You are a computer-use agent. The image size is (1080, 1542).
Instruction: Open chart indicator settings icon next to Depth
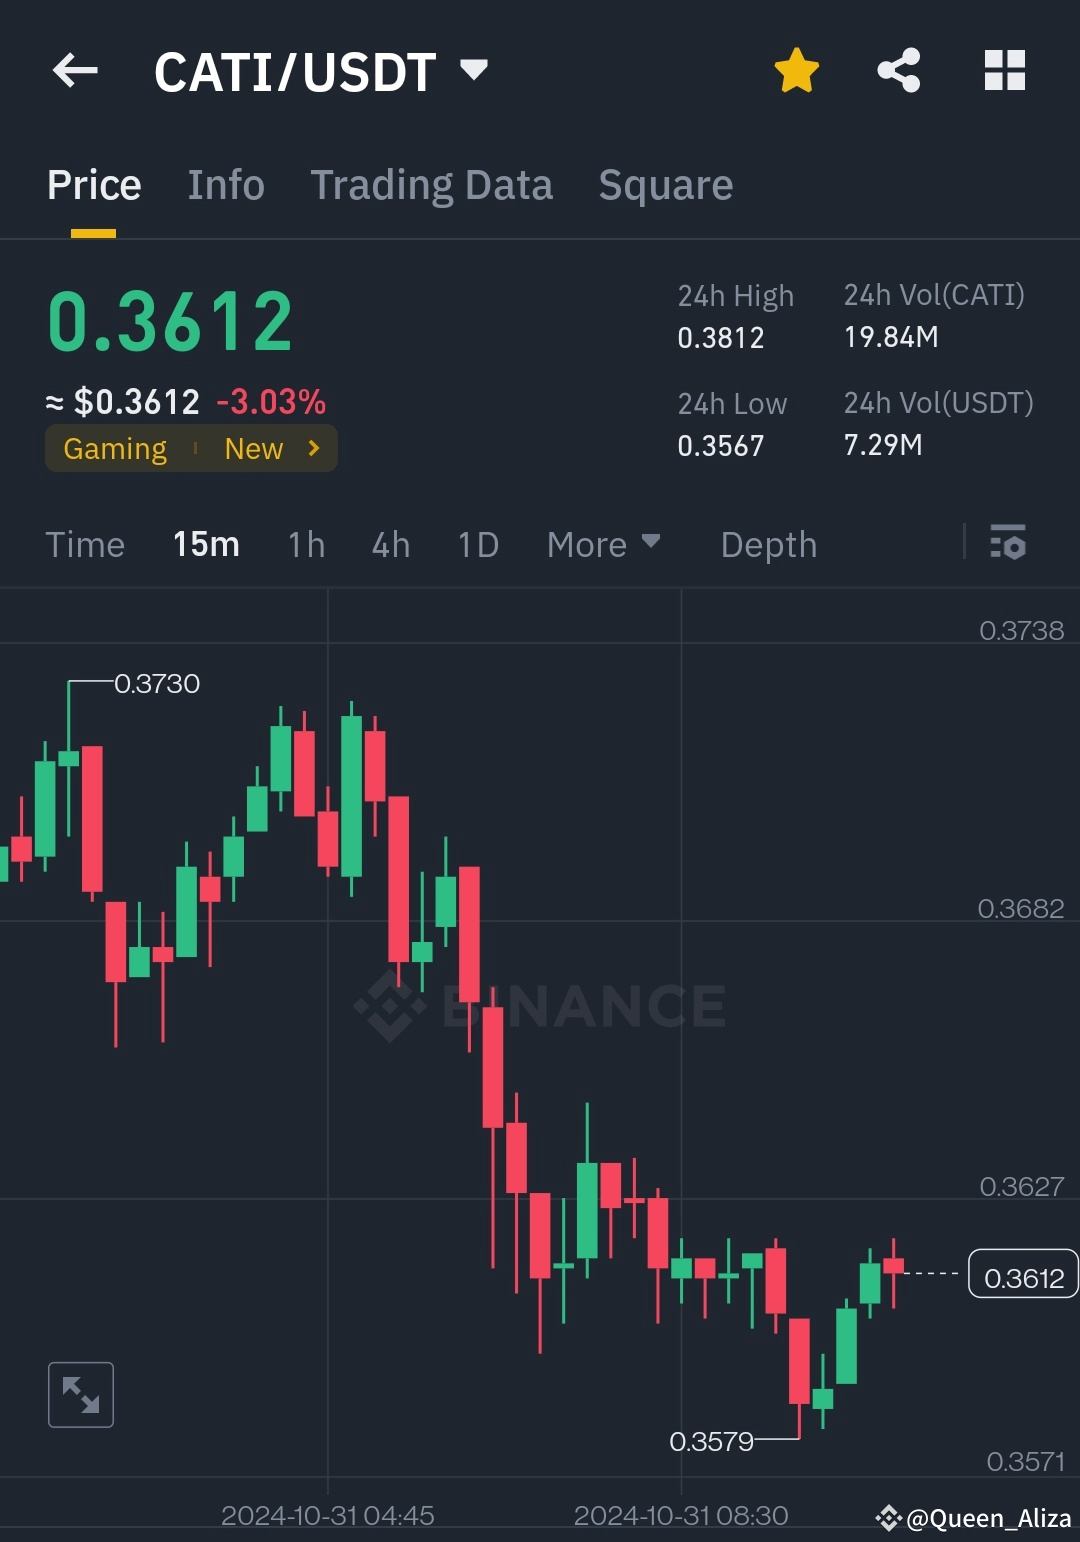[x=1008, y=544]
